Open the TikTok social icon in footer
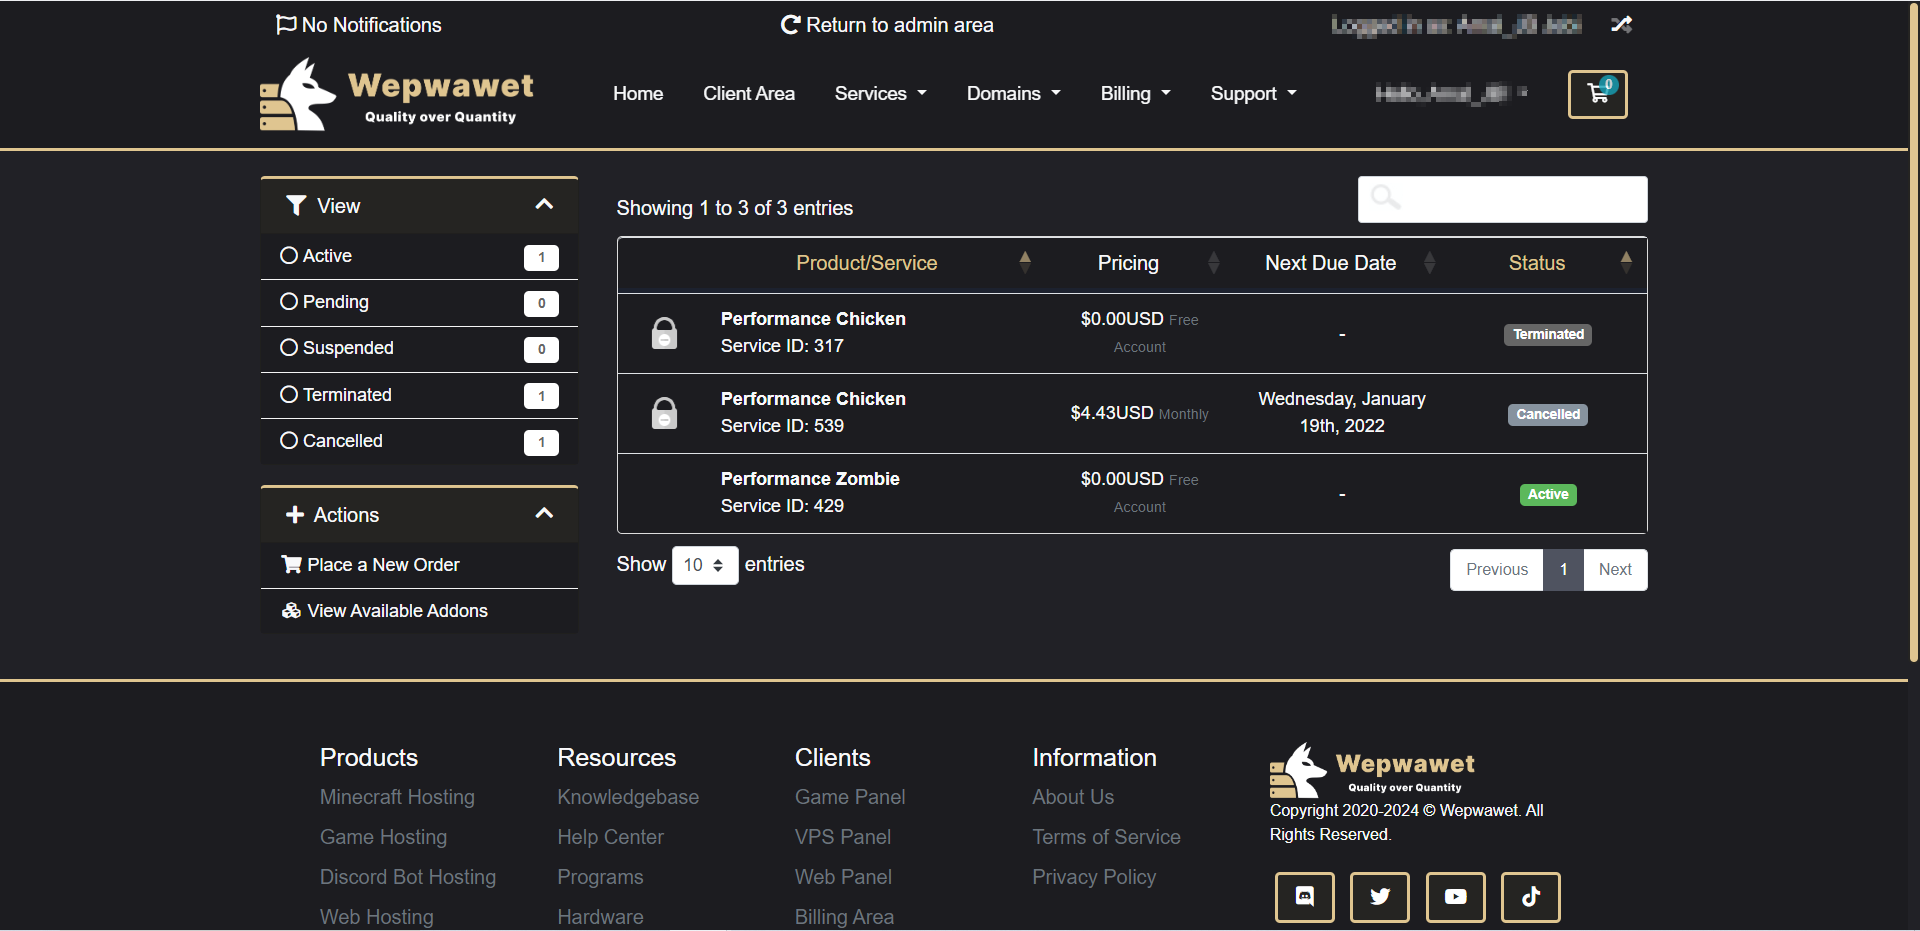This screenshot has width=1920, height=931. [x=1531, y=897]
